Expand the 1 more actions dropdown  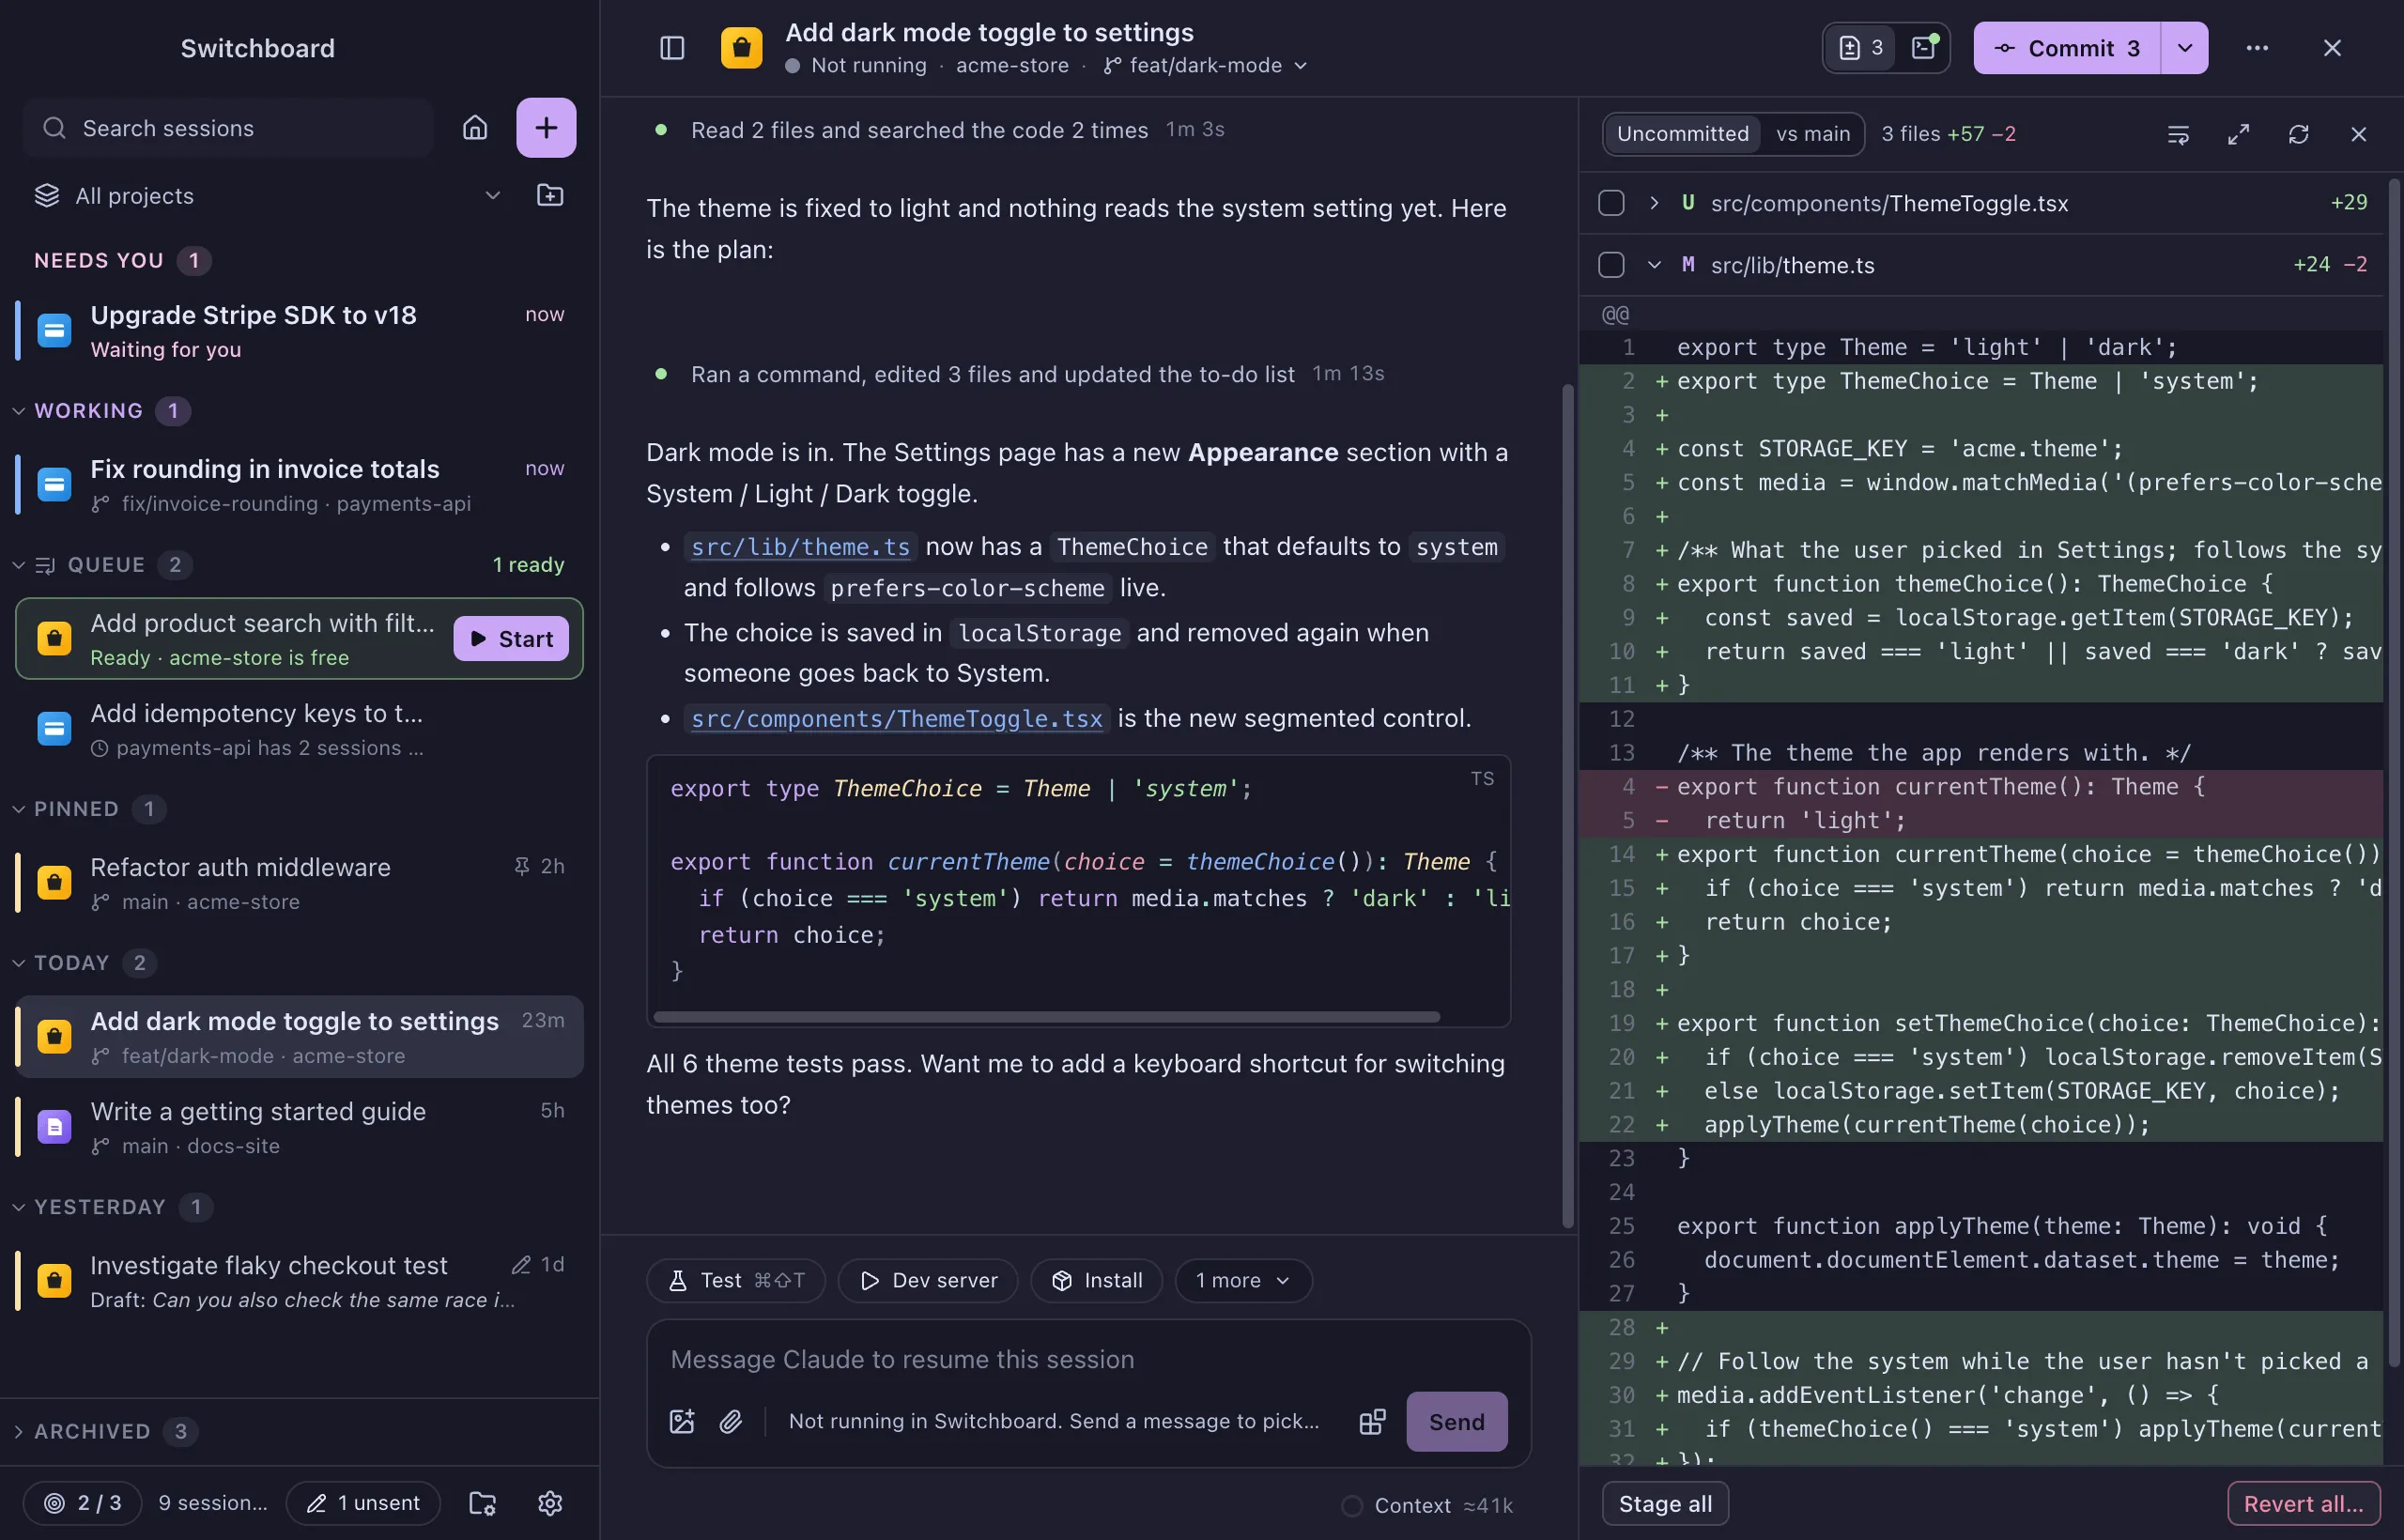pyautogui.click(x=1243, y=1281)
